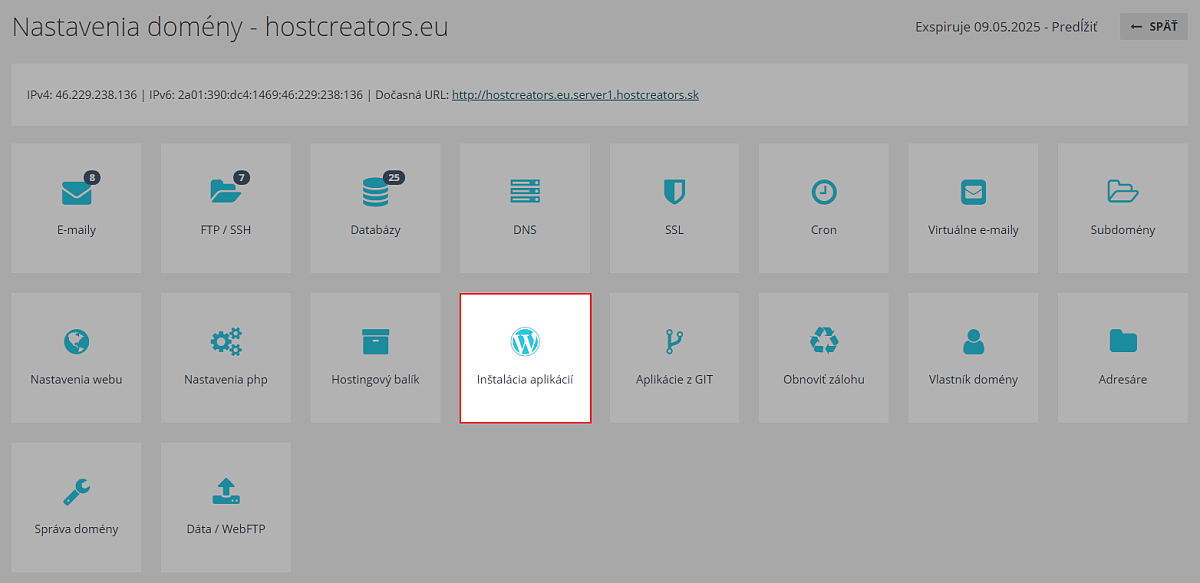Open the Cron clock tile
Image resolution: width=1200 pixels, height=583 pixels.
824,208
